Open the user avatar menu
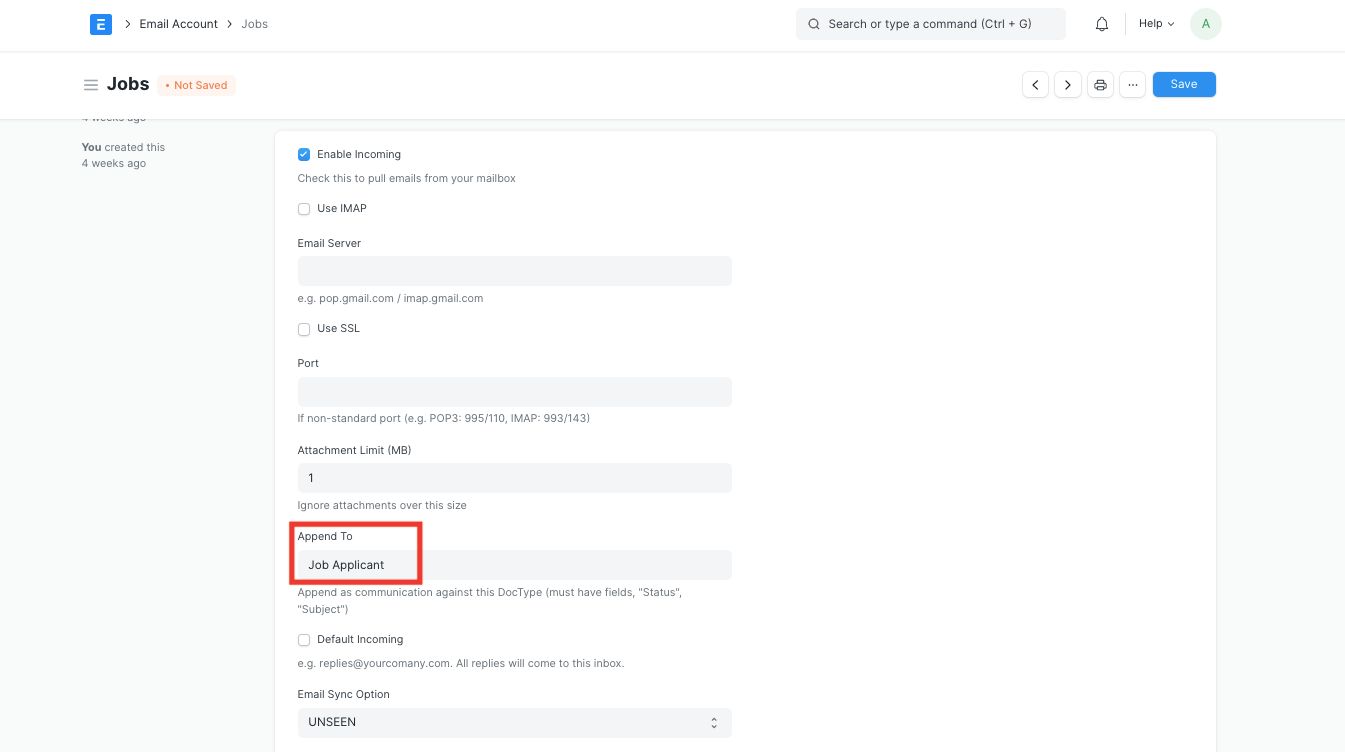The image size is (1345, 752). (1205, 24)
